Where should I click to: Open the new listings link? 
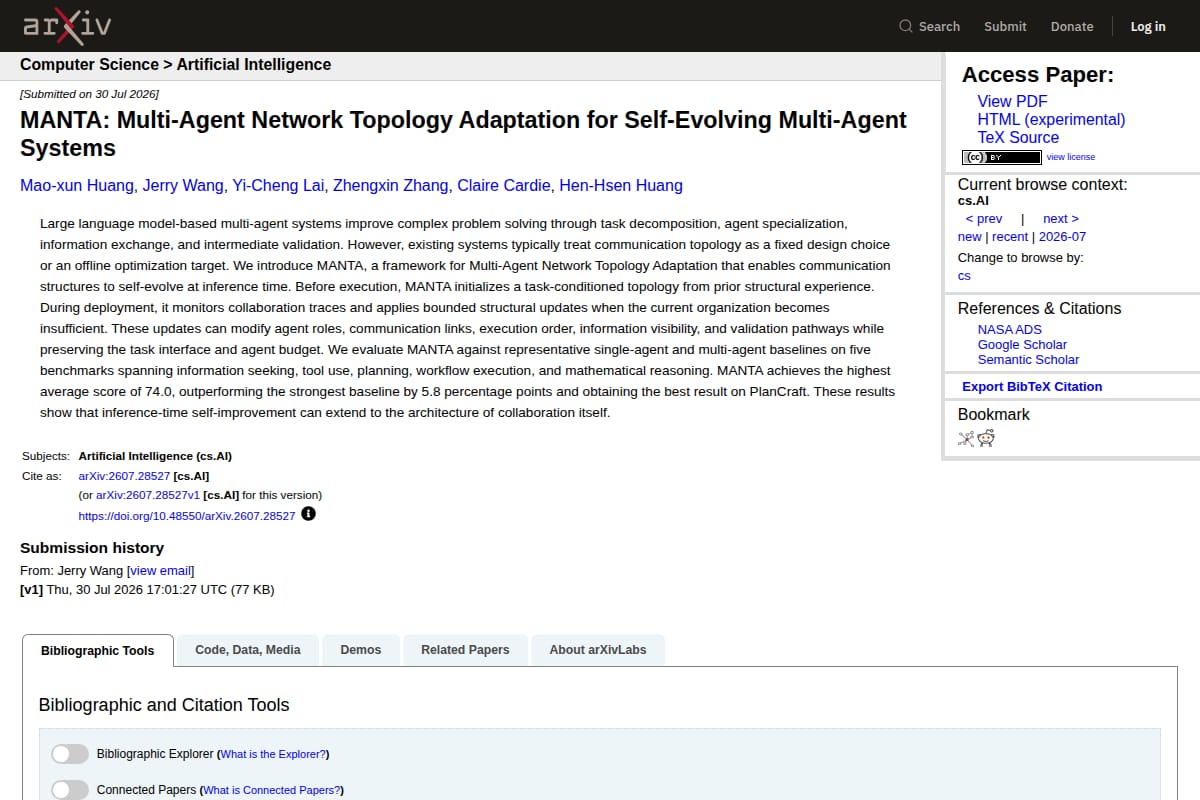click(x=970, y=237)
